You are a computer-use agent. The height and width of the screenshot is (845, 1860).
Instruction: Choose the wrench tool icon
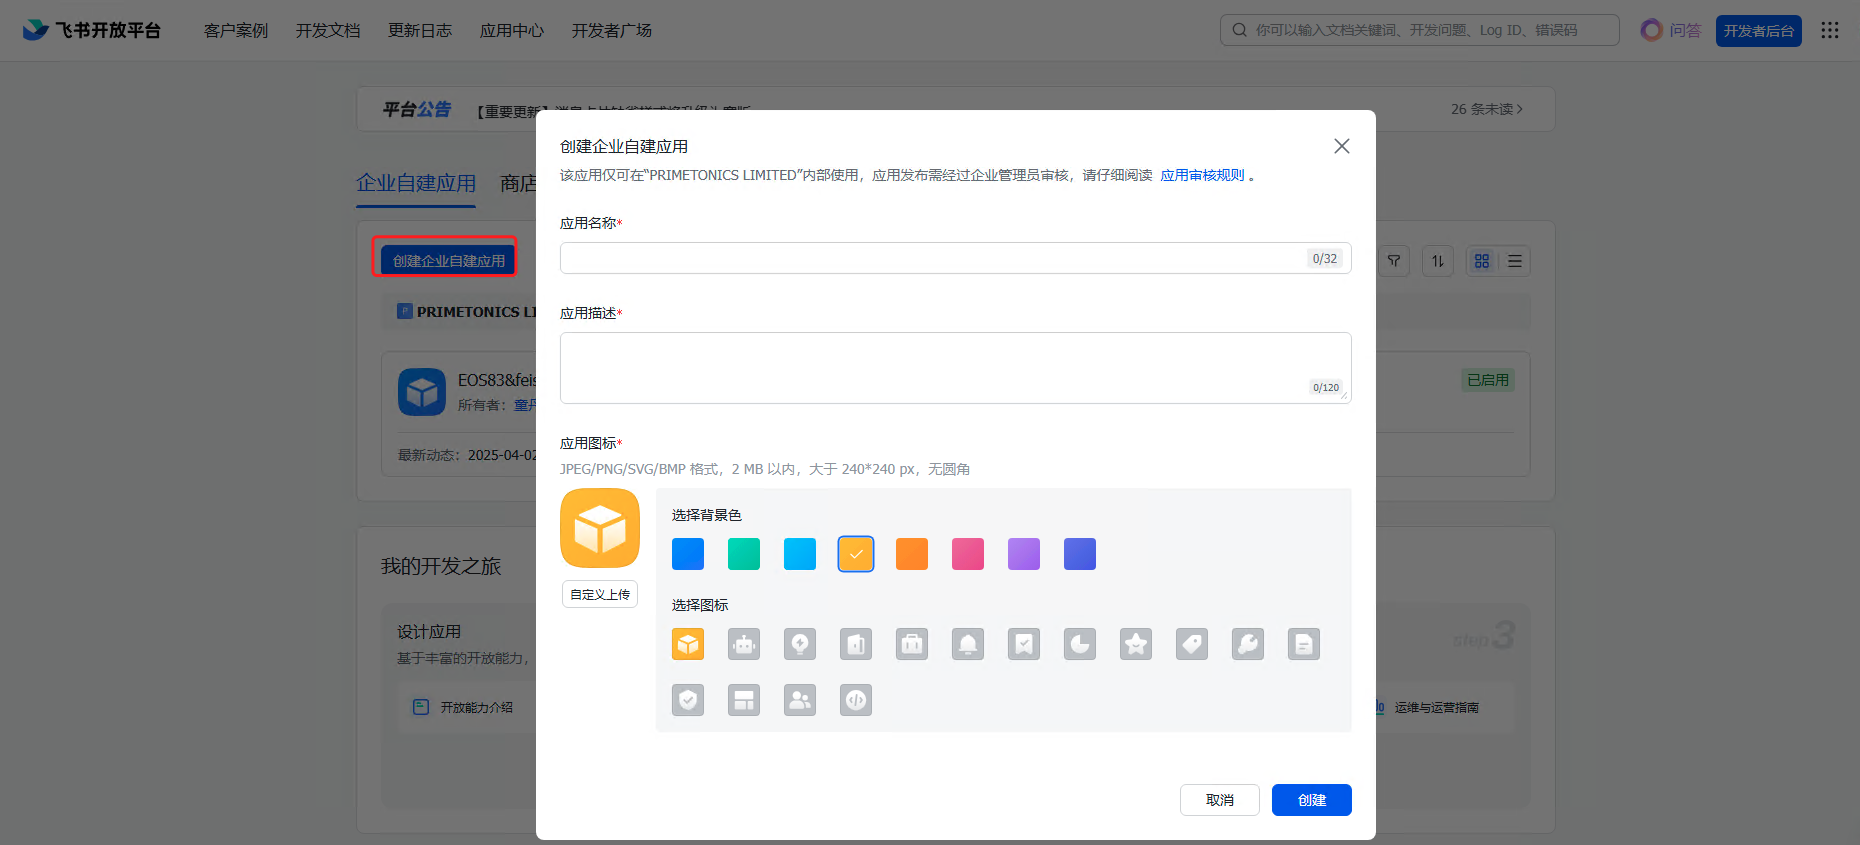point(1248,644)
